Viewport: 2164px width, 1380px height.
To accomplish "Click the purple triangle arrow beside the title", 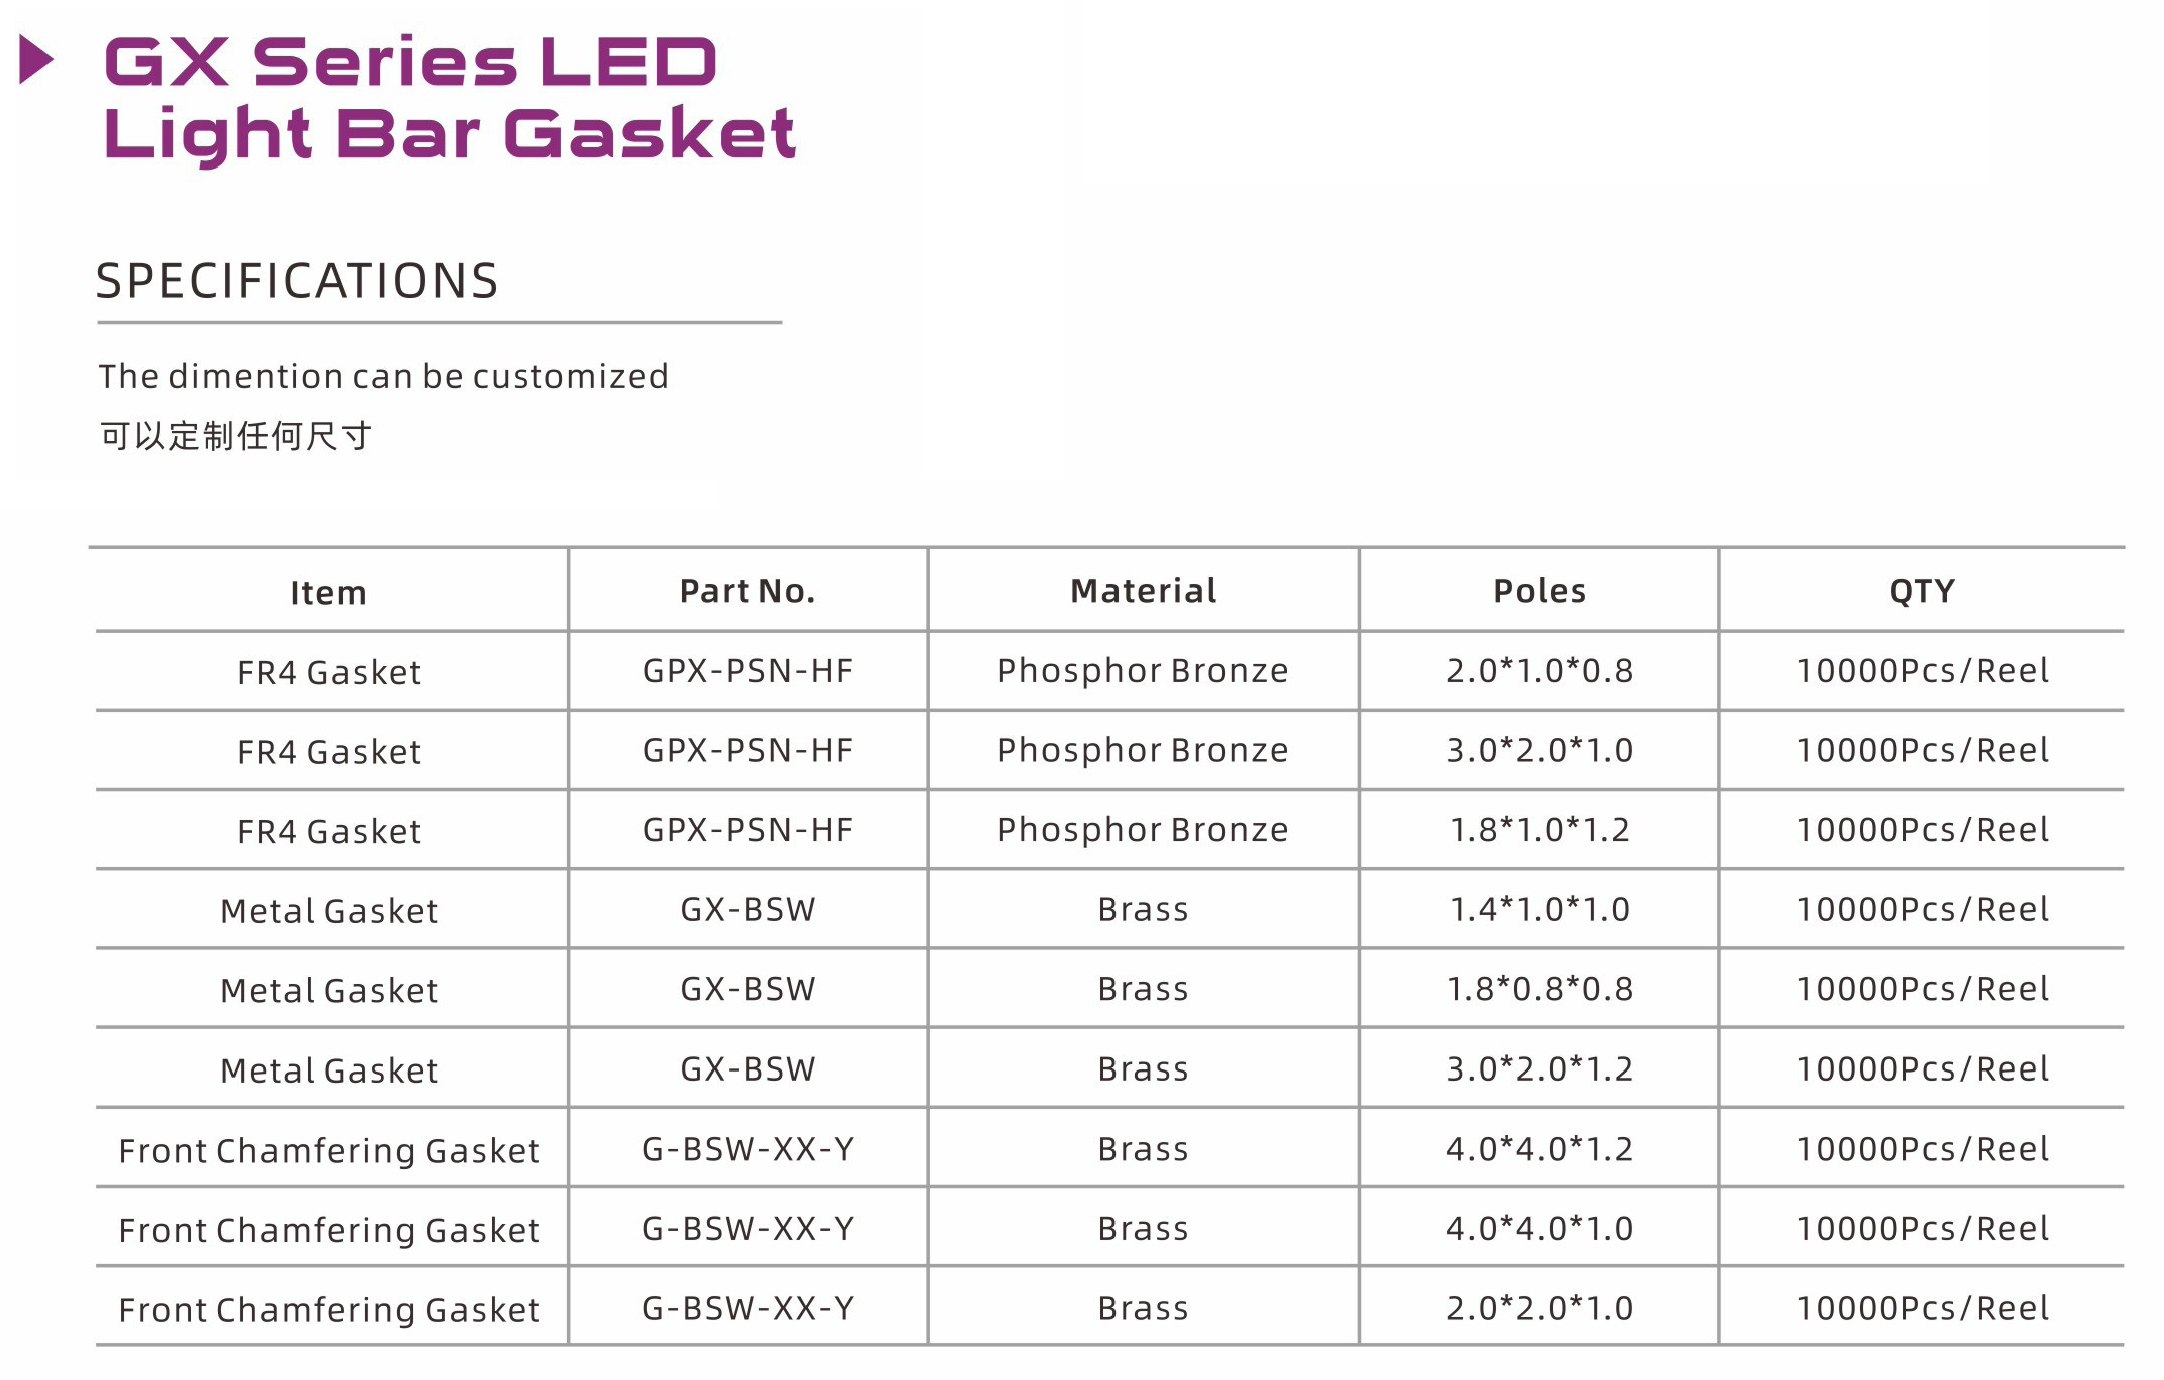I will tap(36, 60).
